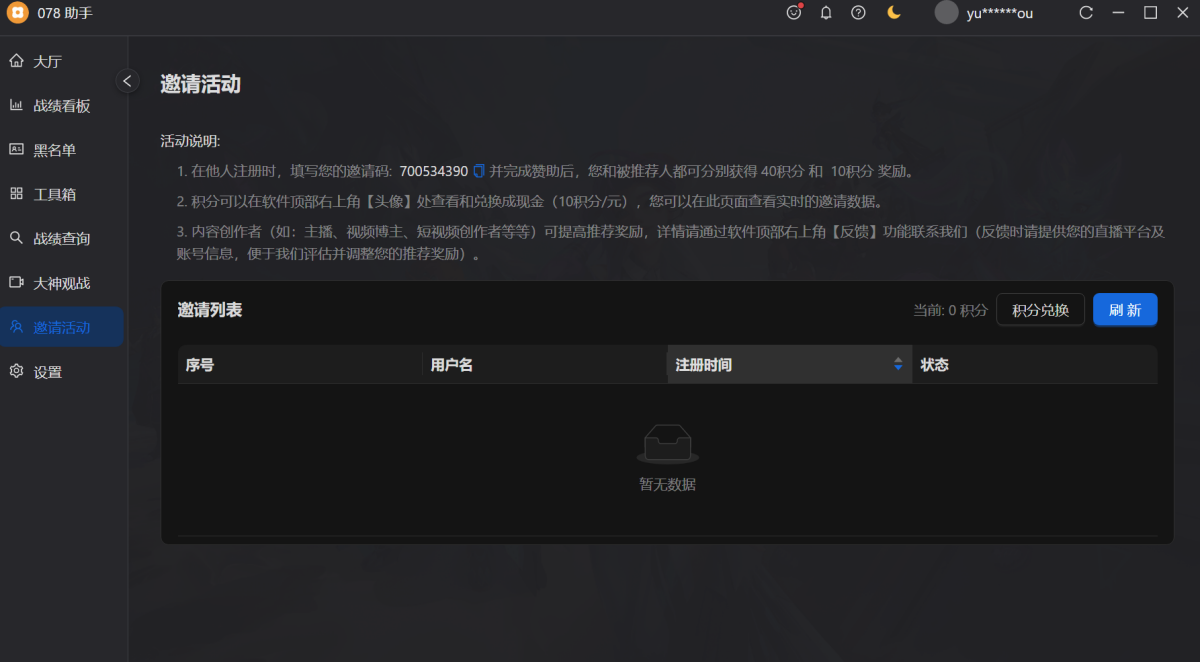Open 战绩看板 from the sidebar
This screenshot has width=1200, height=662.
(62, 106)
